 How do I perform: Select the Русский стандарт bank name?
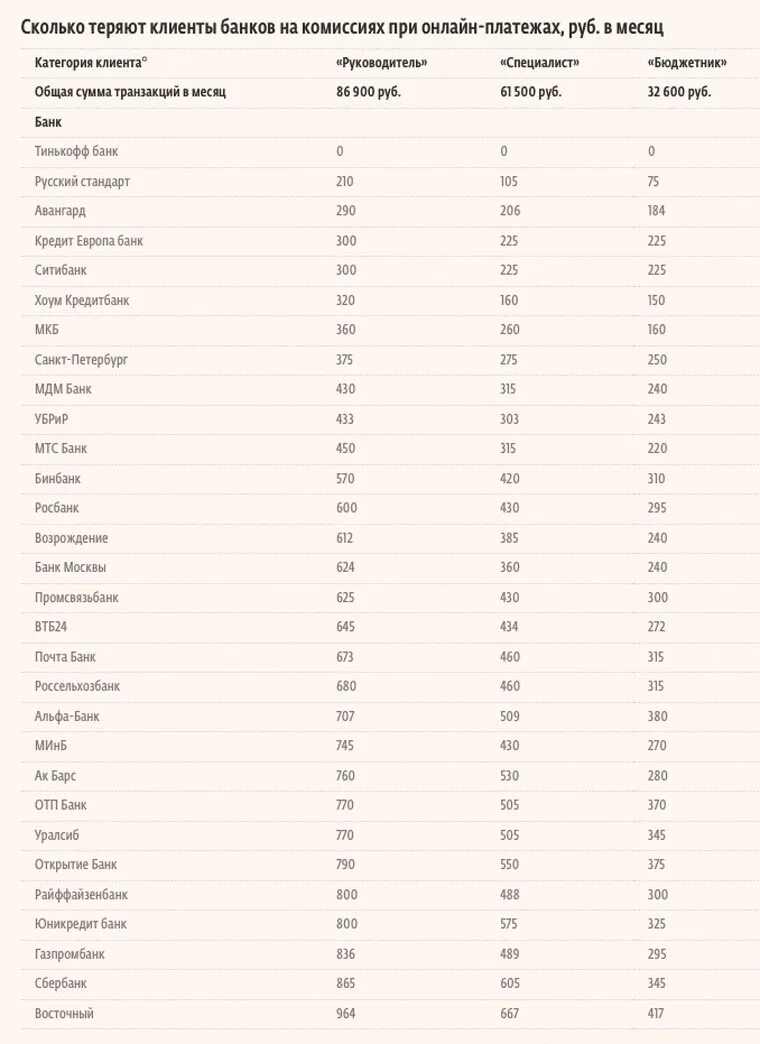tap(83, 181)
